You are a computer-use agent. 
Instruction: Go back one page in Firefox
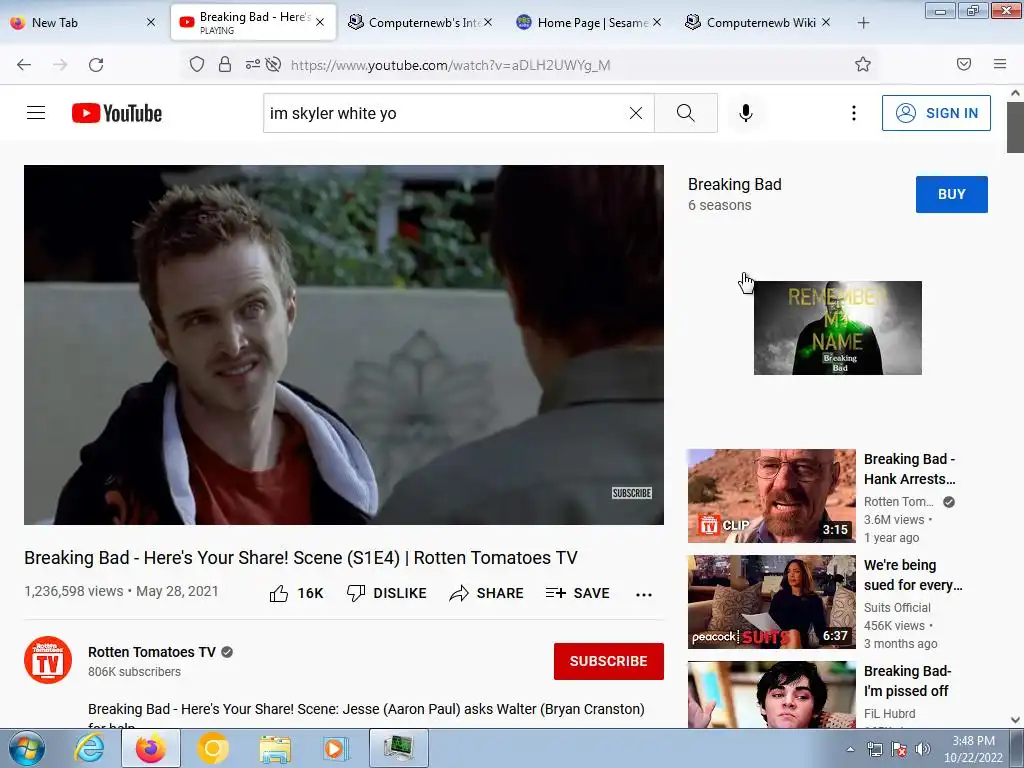24,64
